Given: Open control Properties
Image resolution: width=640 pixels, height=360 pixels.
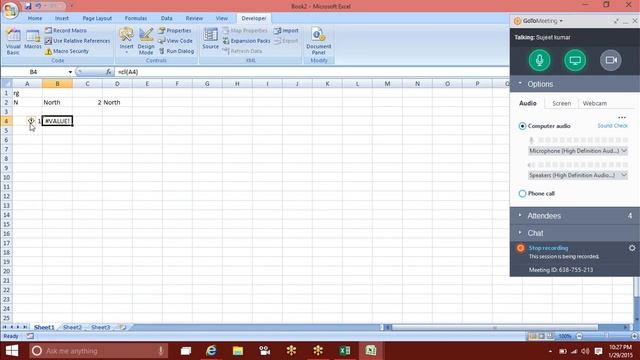Looking at the screenshot, I should click(x=175, y=31).
